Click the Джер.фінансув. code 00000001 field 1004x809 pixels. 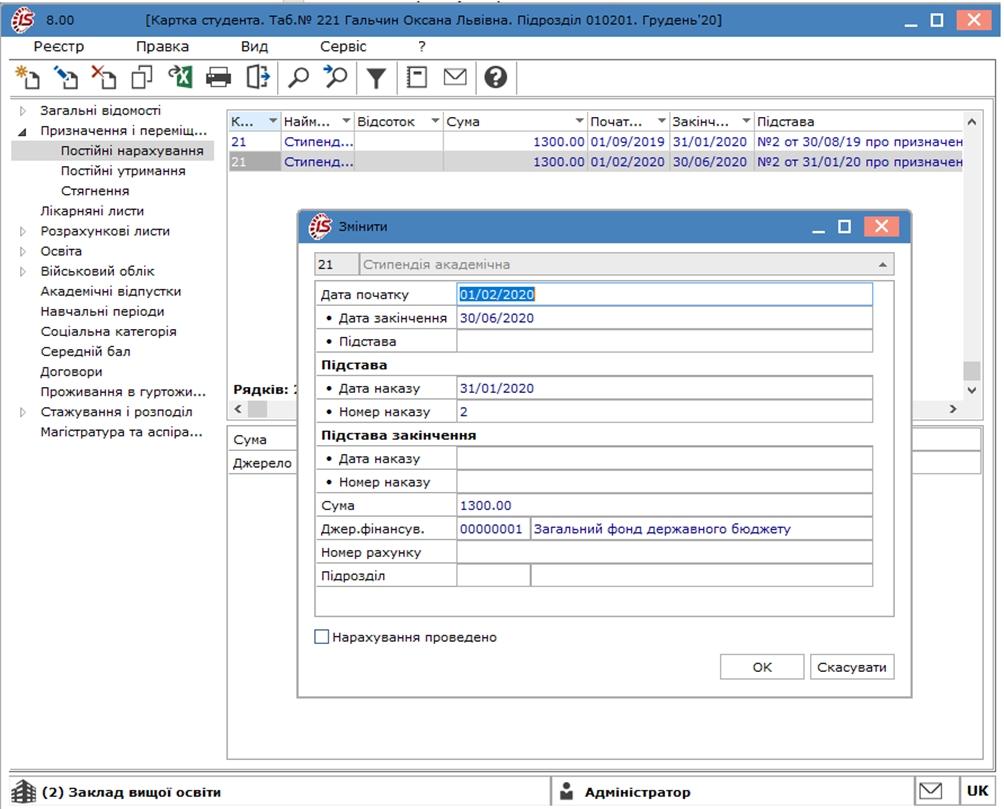pyautogui.click(x=493, y=529)
